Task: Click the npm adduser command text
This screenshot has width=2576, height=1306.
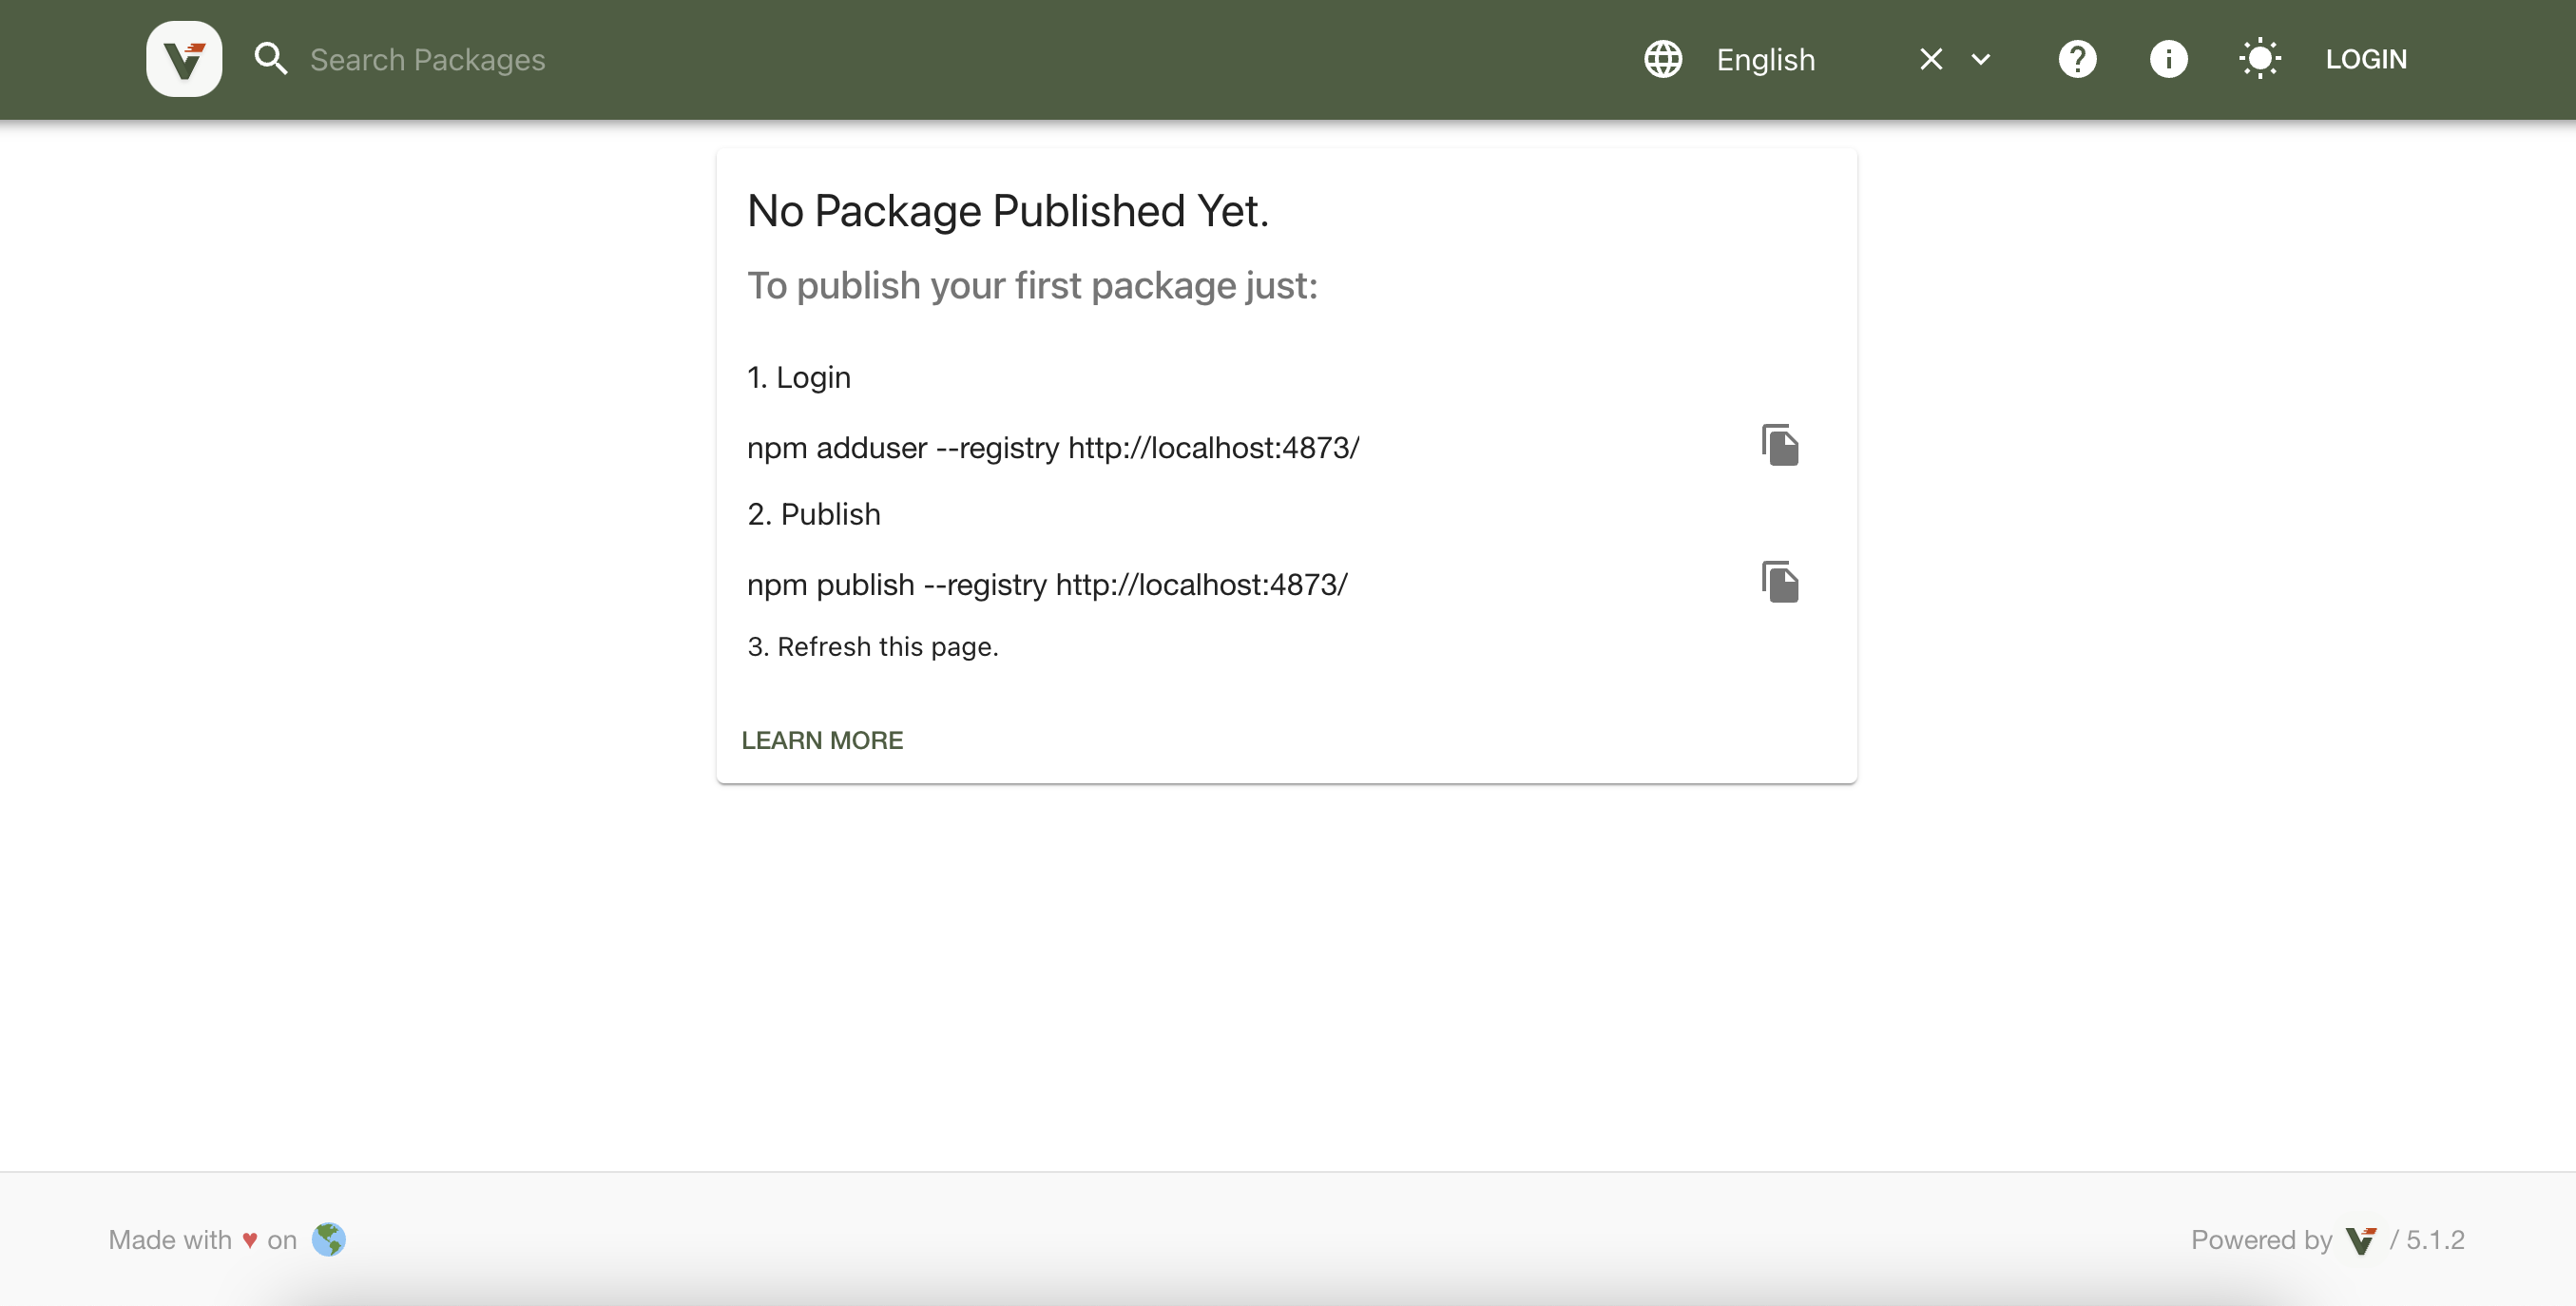Action: click(x=1053, y=448)
